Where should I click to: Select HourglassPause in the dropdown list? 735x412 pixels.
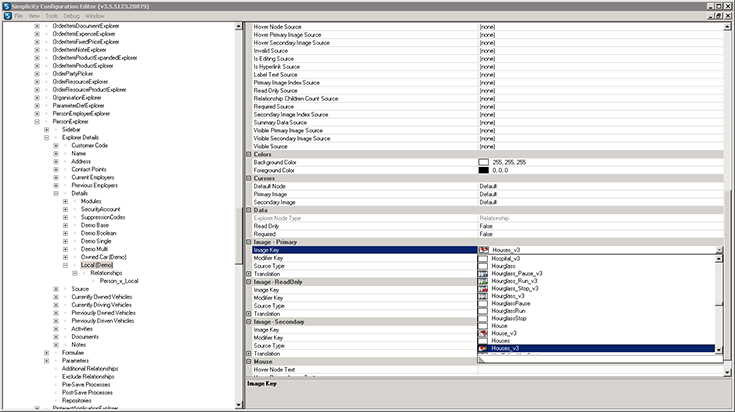(510, 303)
